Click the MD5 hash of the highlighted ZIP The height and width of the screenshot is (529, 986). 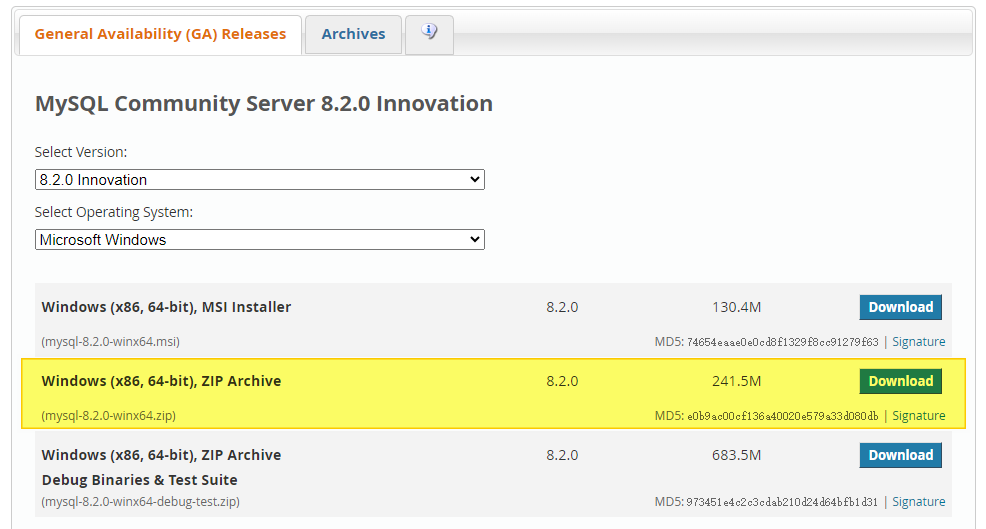point(782,416)
